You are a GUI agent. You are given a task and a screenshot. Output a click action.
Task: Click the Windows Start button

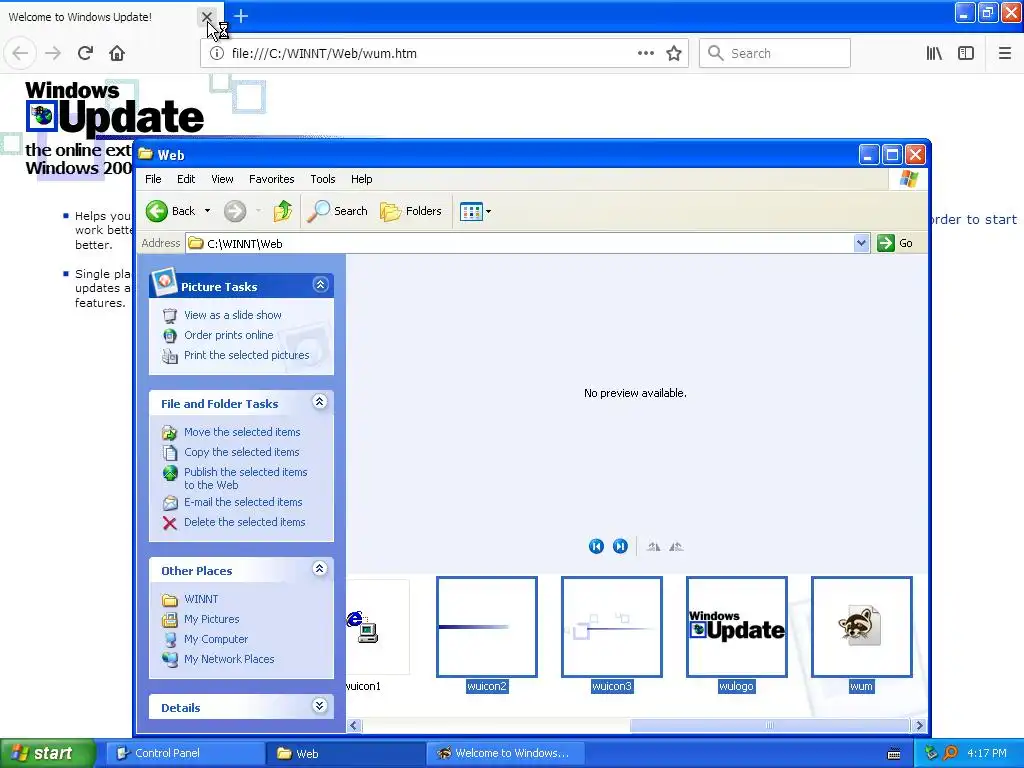coord(47,753)
